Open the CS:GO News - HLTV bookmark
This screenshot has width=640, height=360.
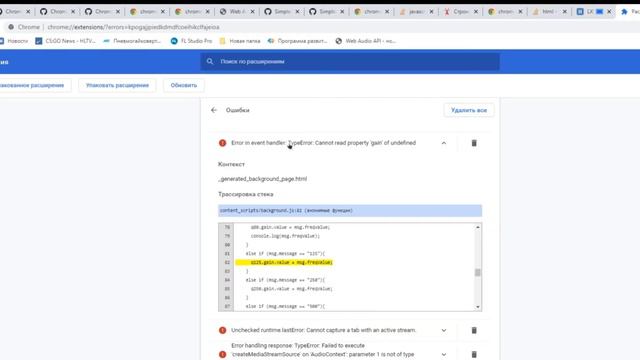click(65, 41)
